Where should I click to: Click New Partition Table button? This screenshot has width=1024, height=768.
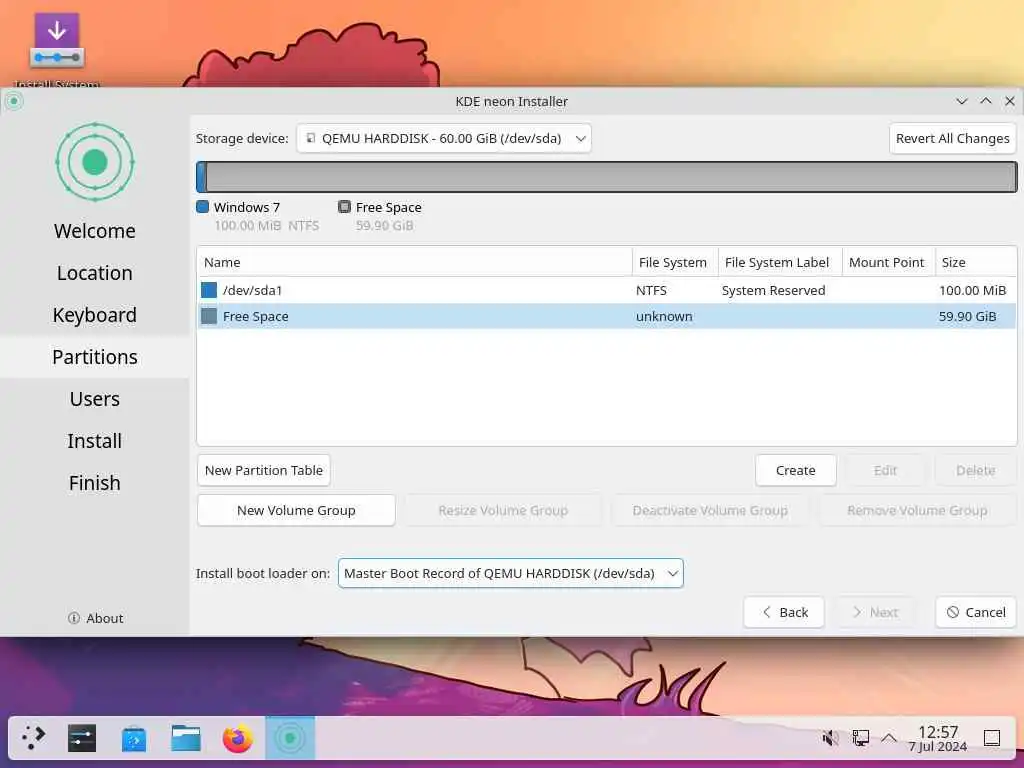tap(264, 470)
